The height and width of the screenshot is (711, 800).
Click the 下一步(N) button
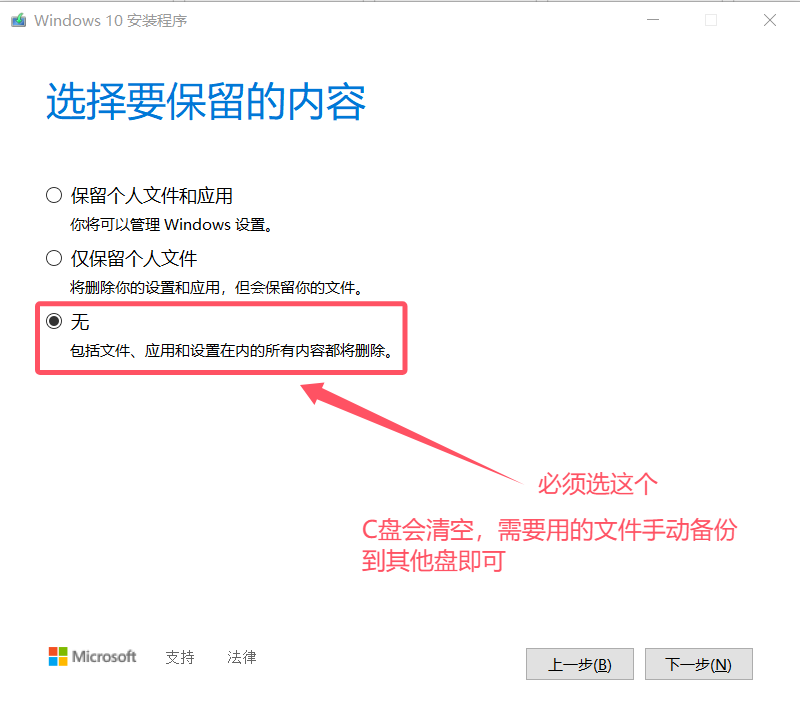(698, 664)
